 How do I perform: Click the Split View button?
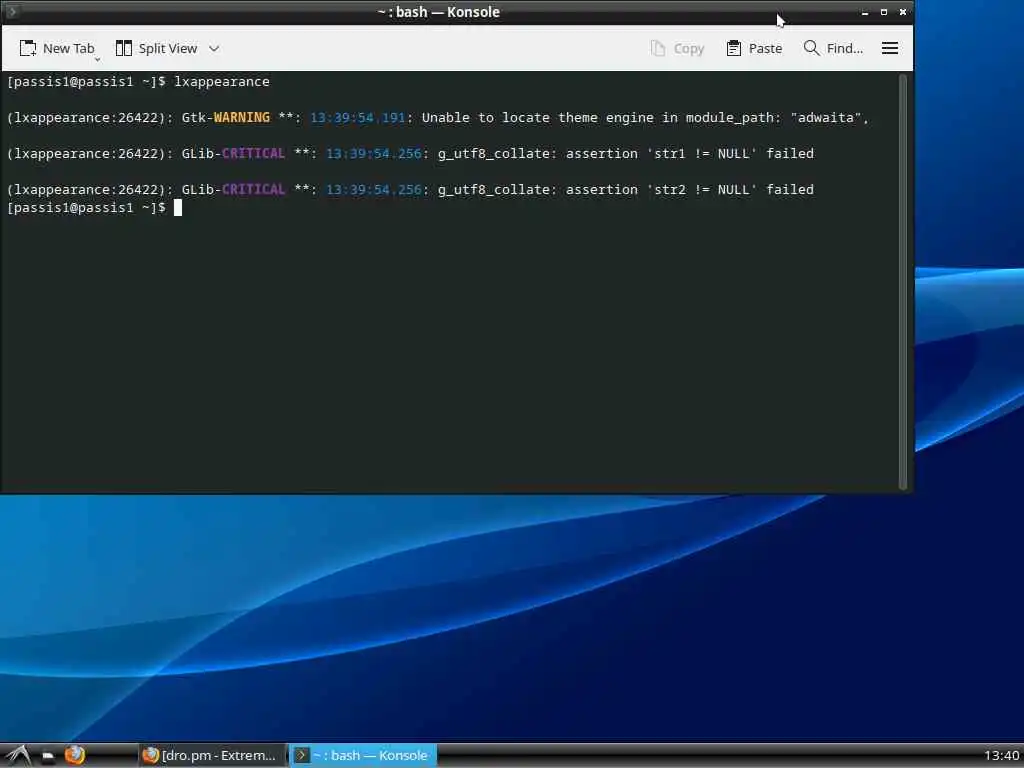click(x=156, y=48)
